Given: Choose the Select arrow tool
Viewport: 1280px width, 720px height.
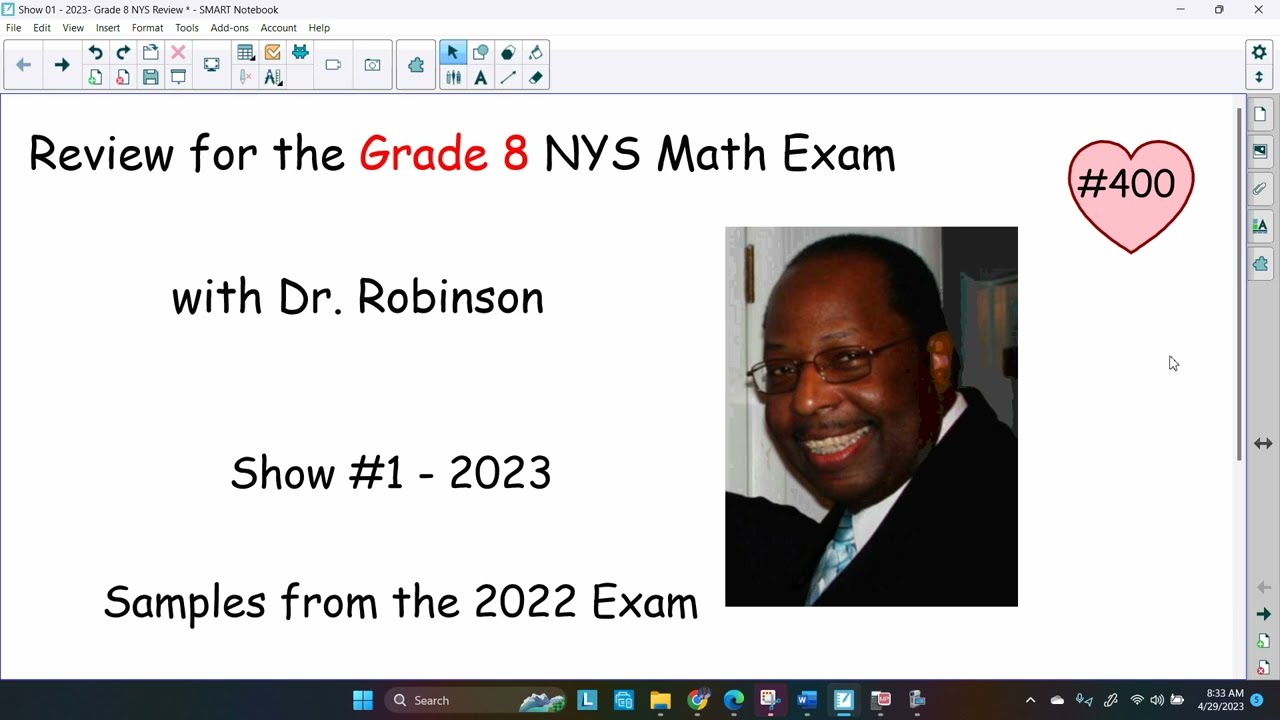Looking at the screenshot, I should pyautogui.click(x=453, y=53).
